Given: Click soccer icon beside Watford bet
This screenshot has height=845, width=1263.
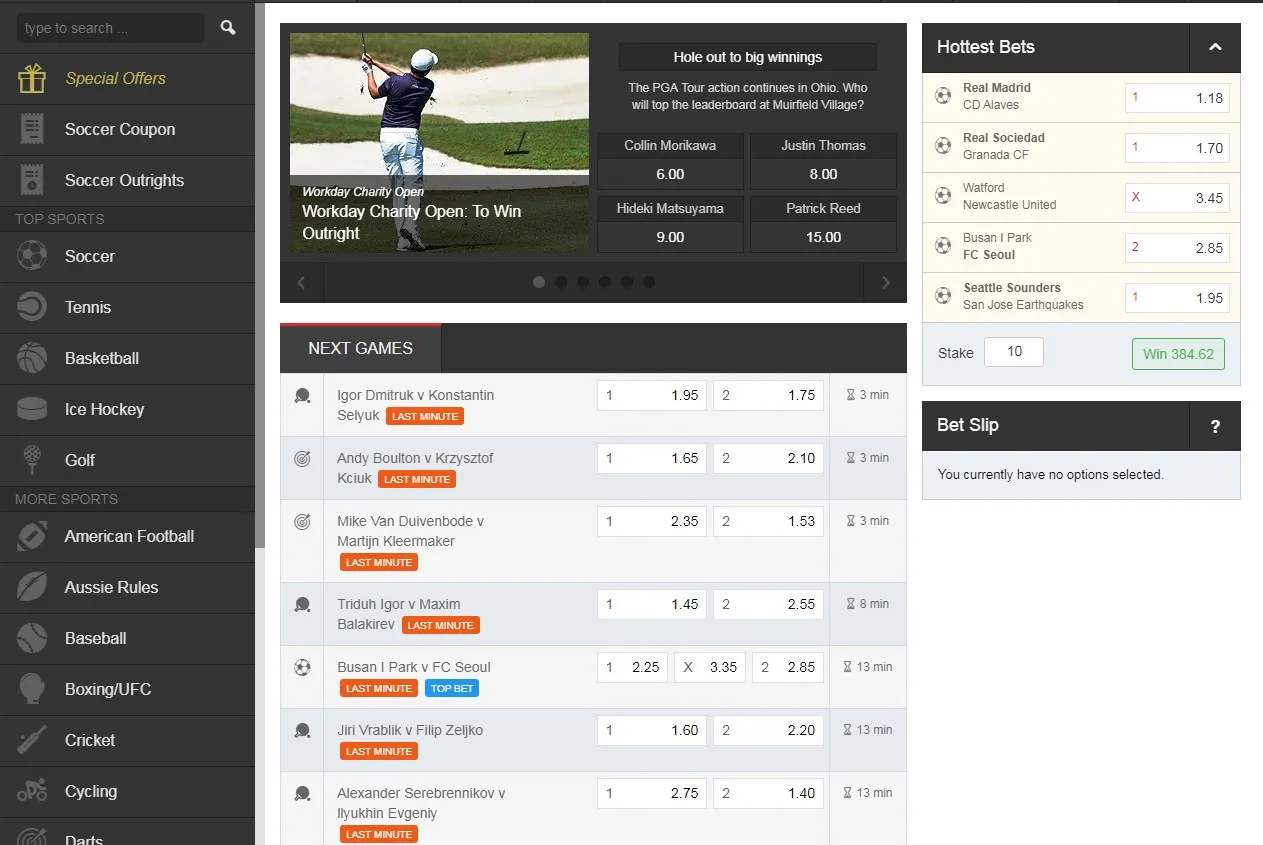Looking at the screenshot, I should pyautogui.click(x=943, y=196).
